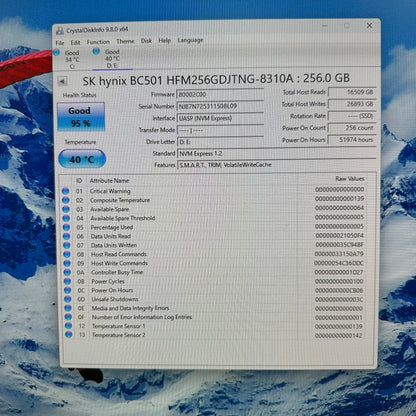The image size is (416, 416).
Task: Click the status icon for Available Spare Threshold
Action: coord(66,218)
